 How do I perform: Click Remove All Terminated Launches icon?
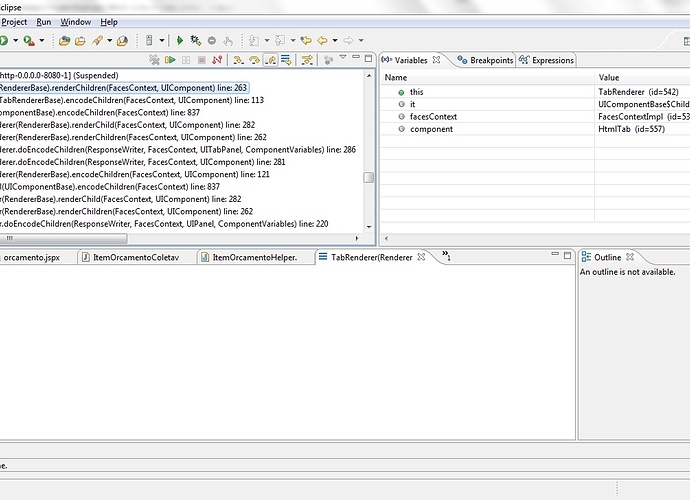tap(154, 61)
